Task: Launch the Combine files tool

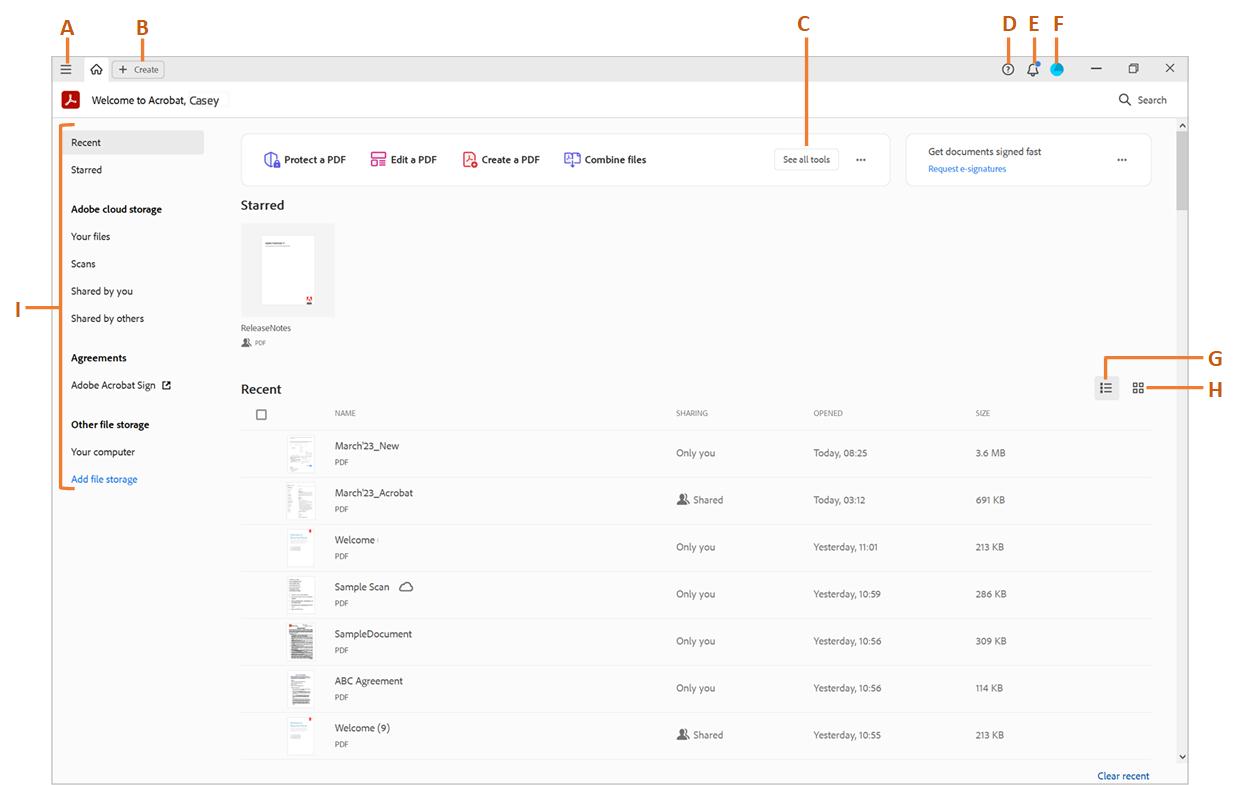Action: pyautogui.click(x=605, y=160)
